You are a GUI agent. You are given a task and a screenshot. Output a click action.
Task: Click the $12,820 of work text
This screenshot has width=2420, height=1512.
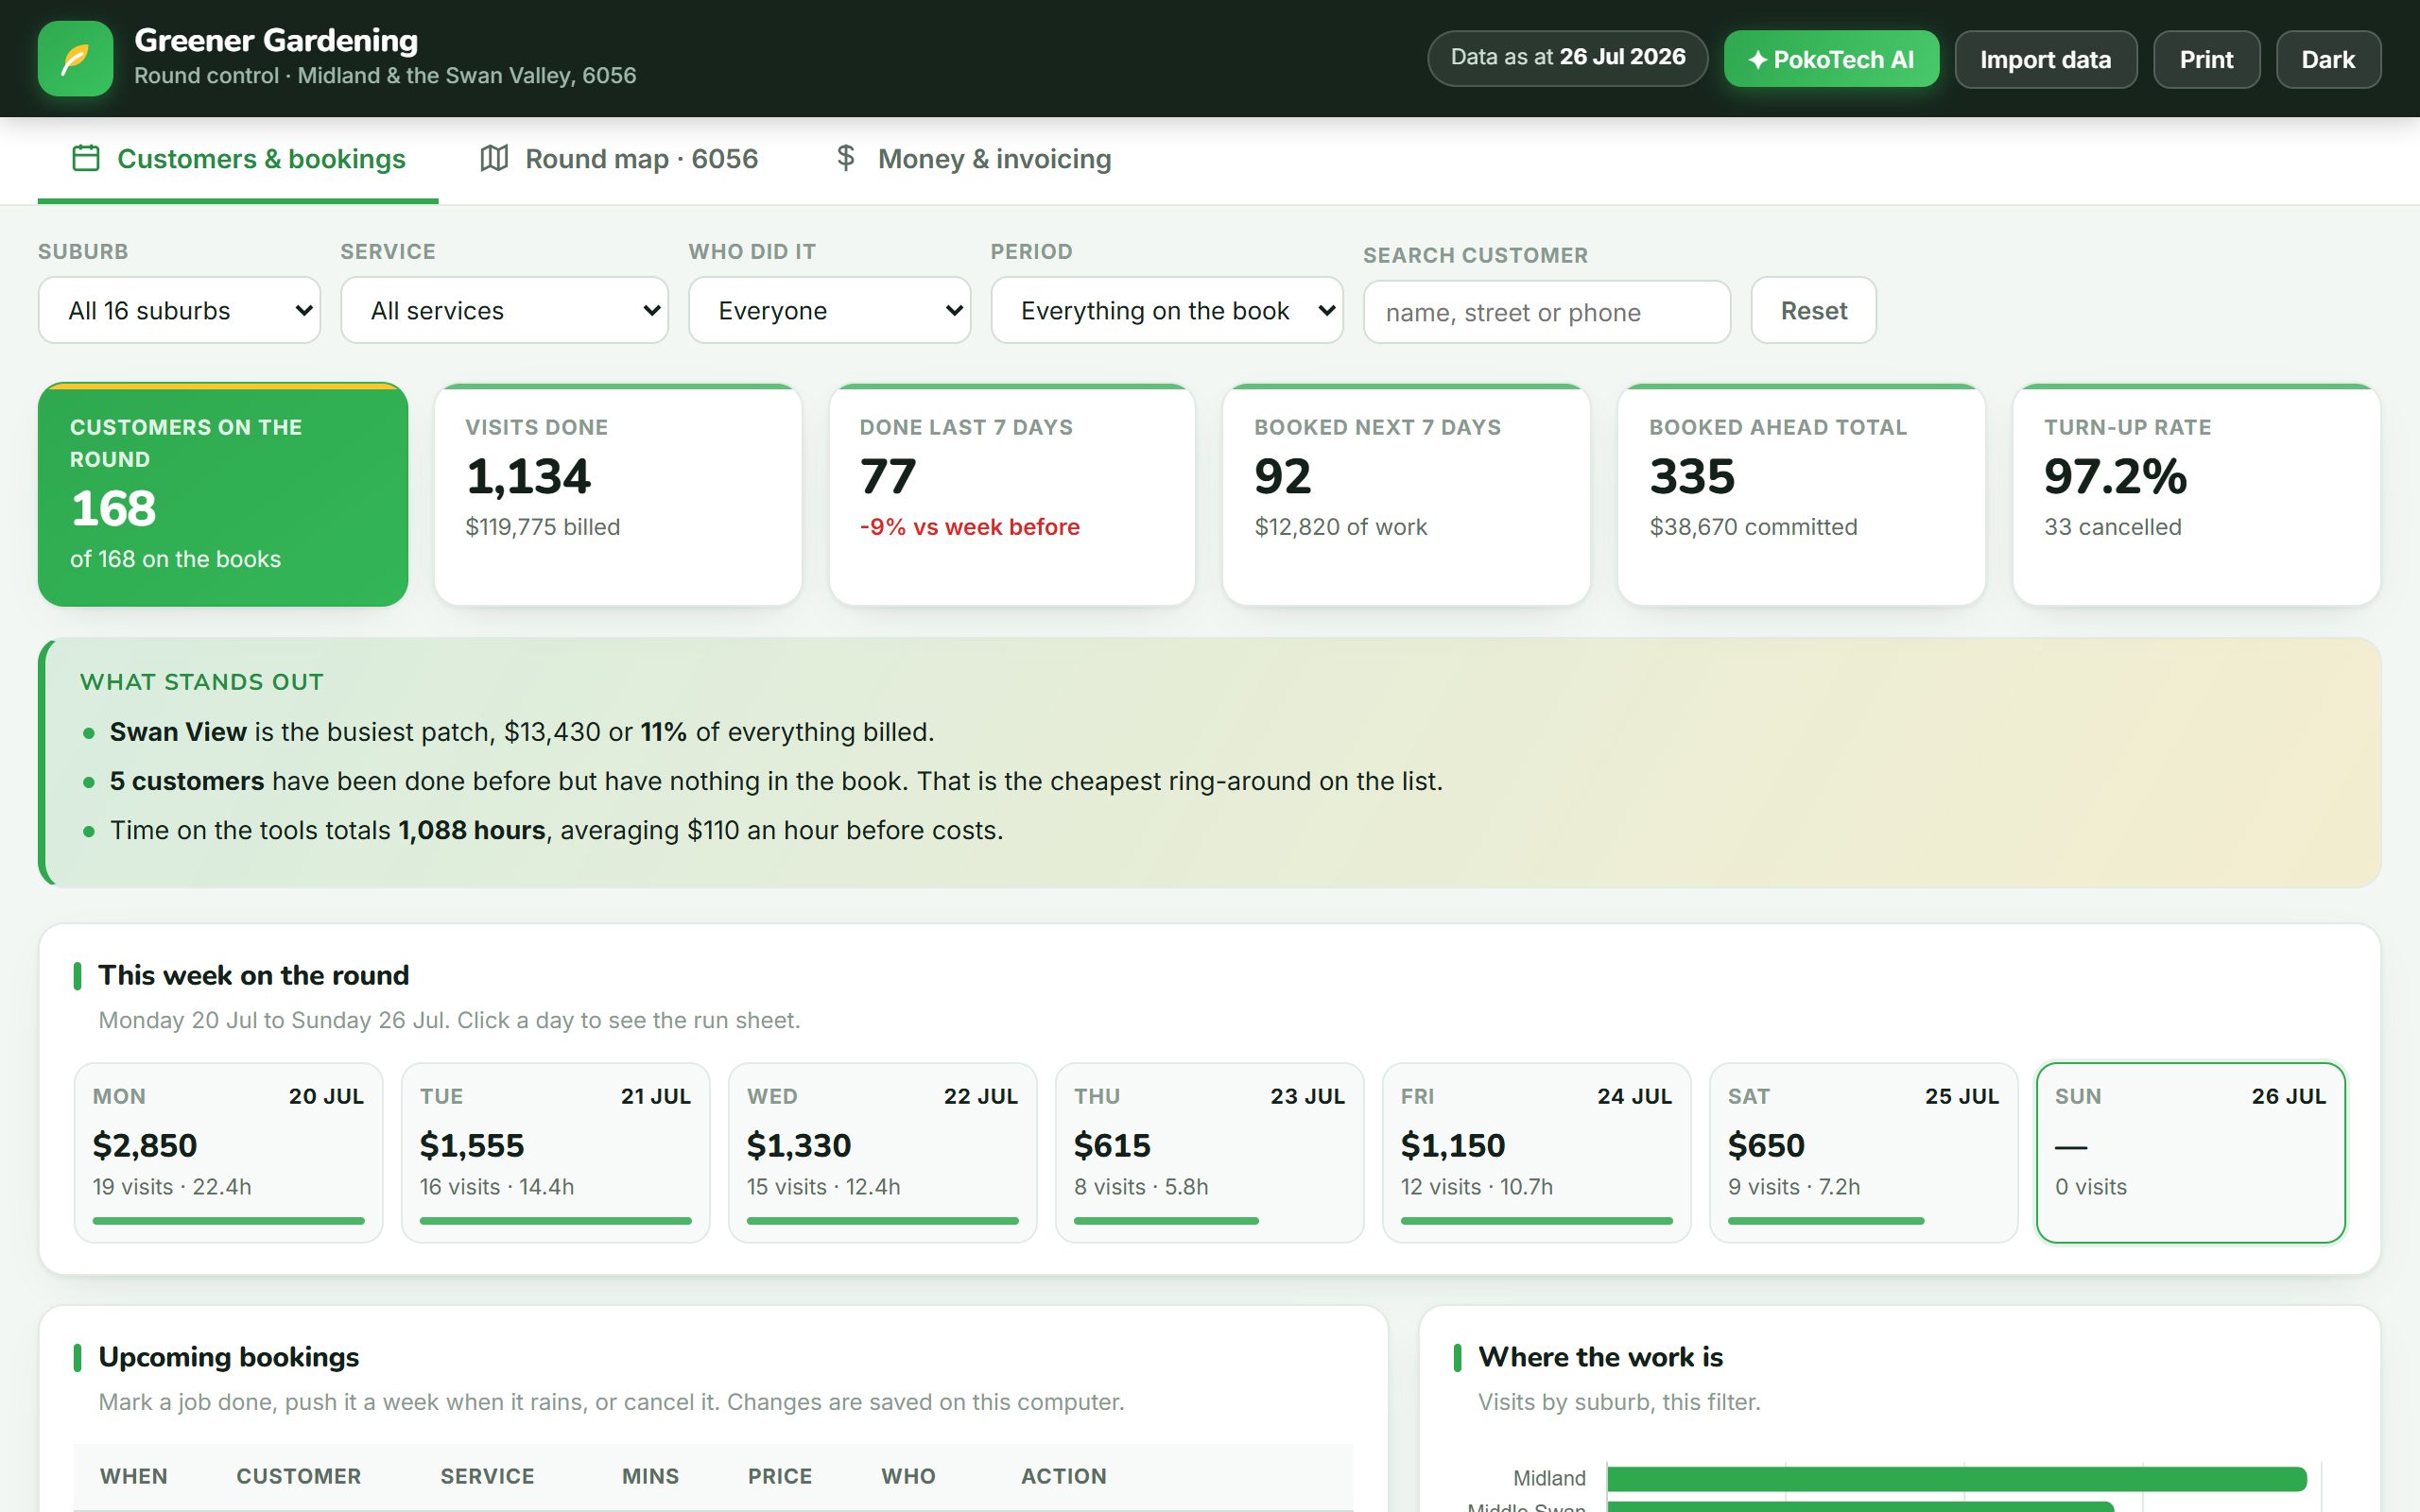(x=1340, y=527)
